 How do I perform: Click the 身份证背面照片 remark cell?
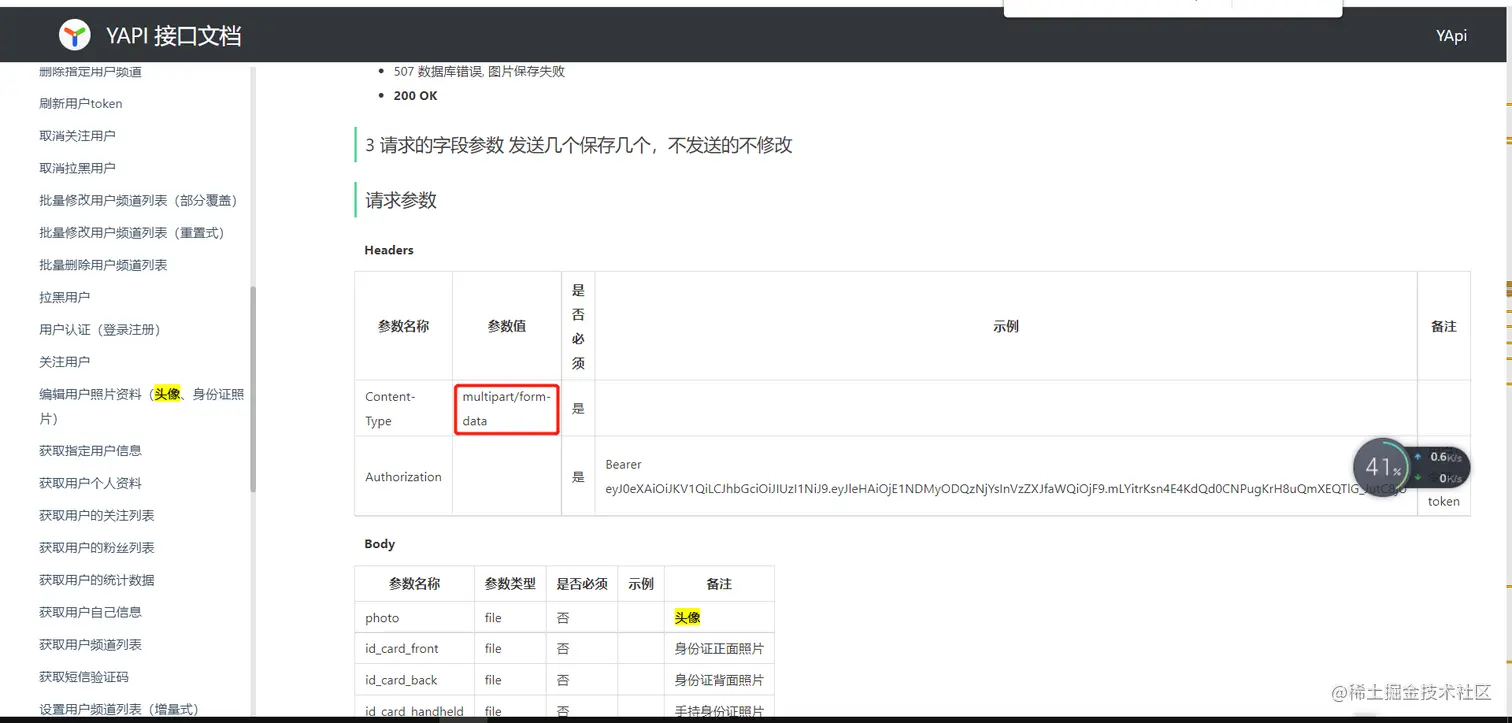pyautogui.click(x=719, y=680)
